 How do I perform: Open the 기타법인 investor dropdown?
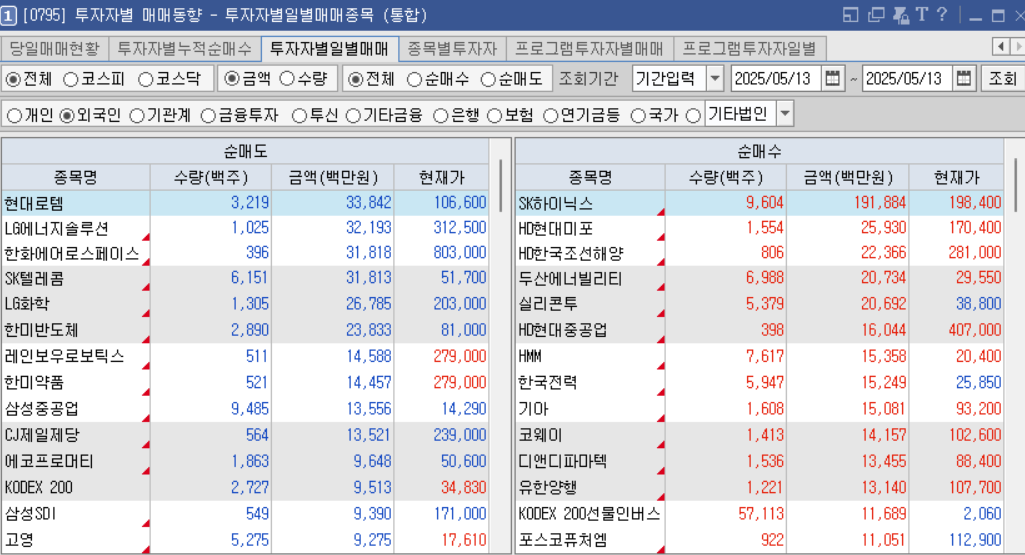pos(784,114)
